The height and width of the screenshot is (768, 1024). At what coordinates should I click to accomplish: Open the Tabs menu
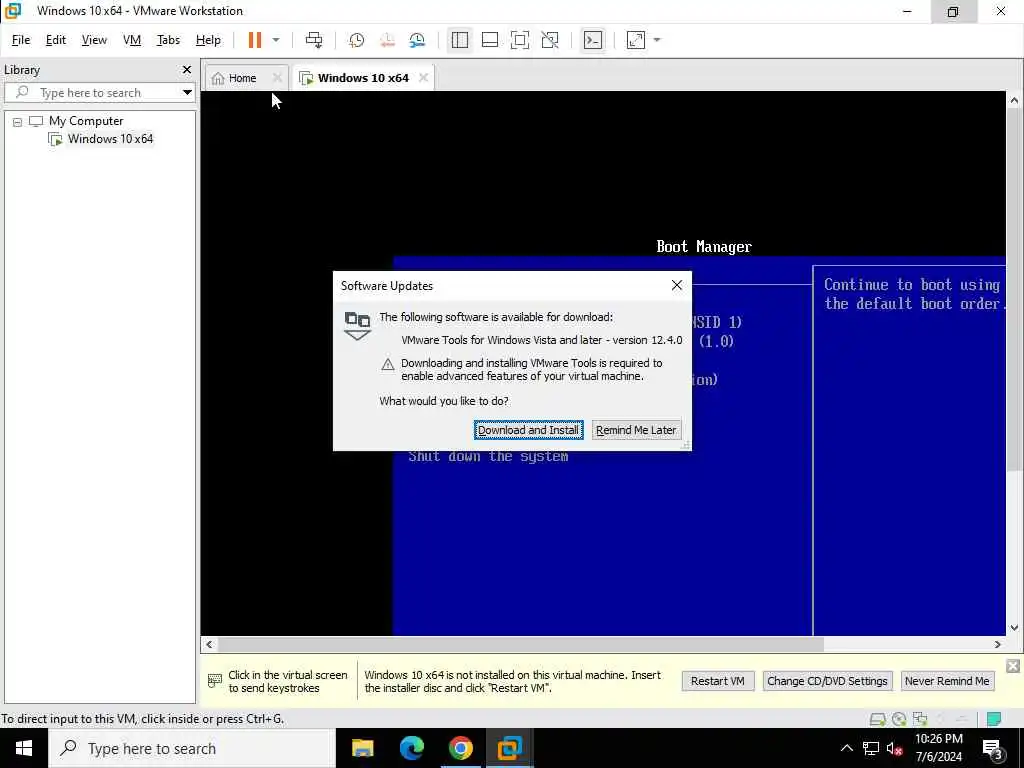coord(168,40)
